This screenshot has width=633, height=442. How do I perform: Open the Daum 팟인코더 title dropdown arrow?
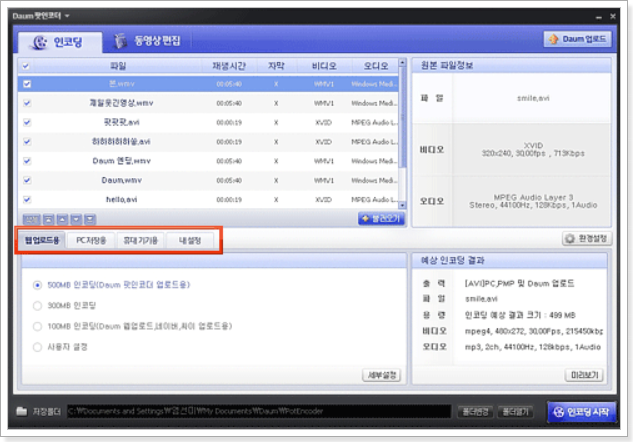(67, 16)
